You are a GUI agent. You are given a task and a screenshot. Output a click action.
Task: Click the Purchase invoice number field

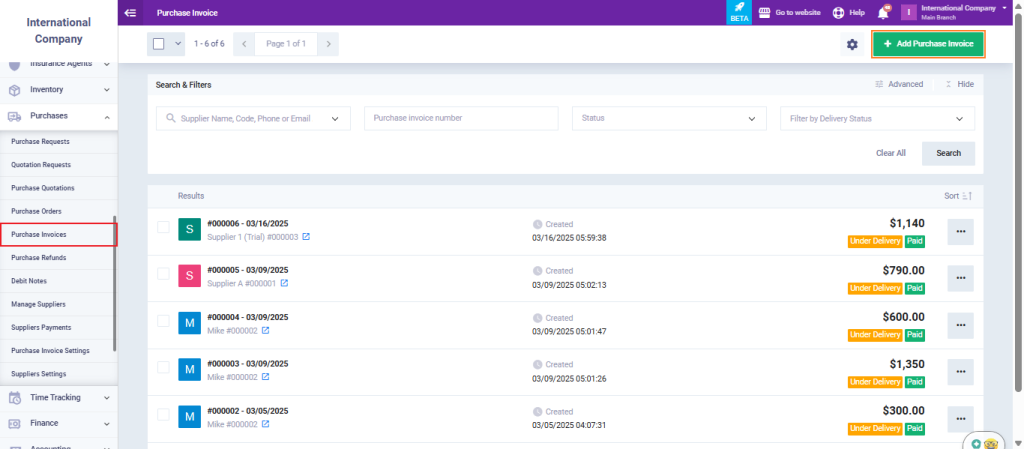point(461,119)
